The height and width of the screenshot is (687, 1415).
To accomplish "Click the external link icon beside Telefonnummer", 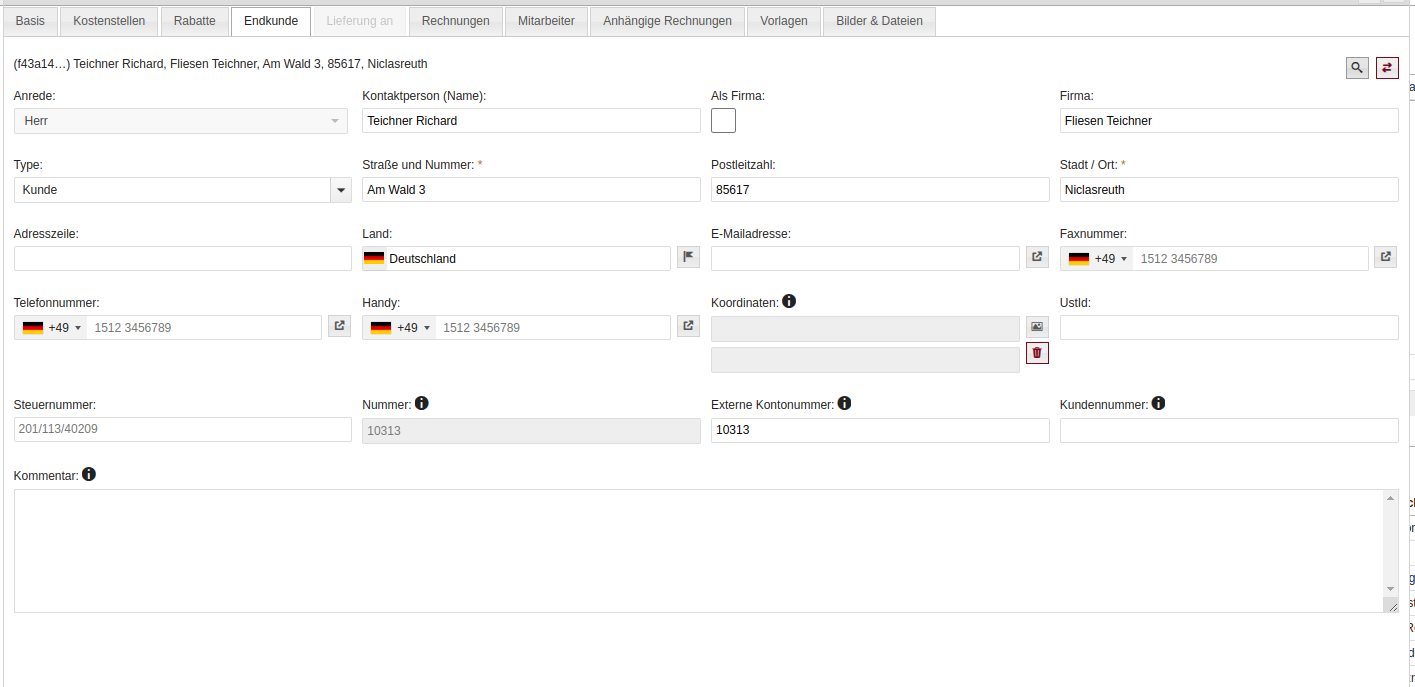I will click(x=339, y=326).
